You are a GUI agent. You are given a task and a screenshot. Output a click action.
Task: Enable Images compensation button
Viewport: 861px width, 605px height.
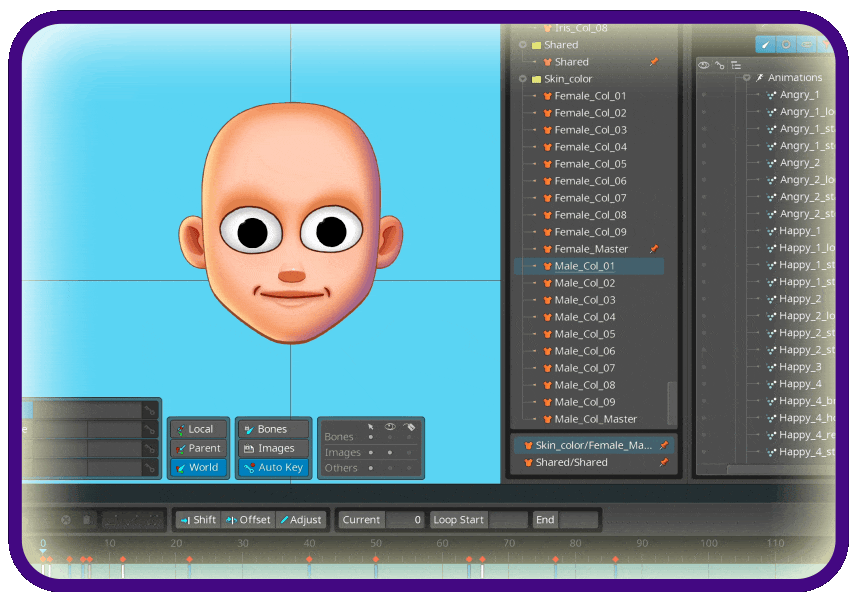(x=273, y=449)
